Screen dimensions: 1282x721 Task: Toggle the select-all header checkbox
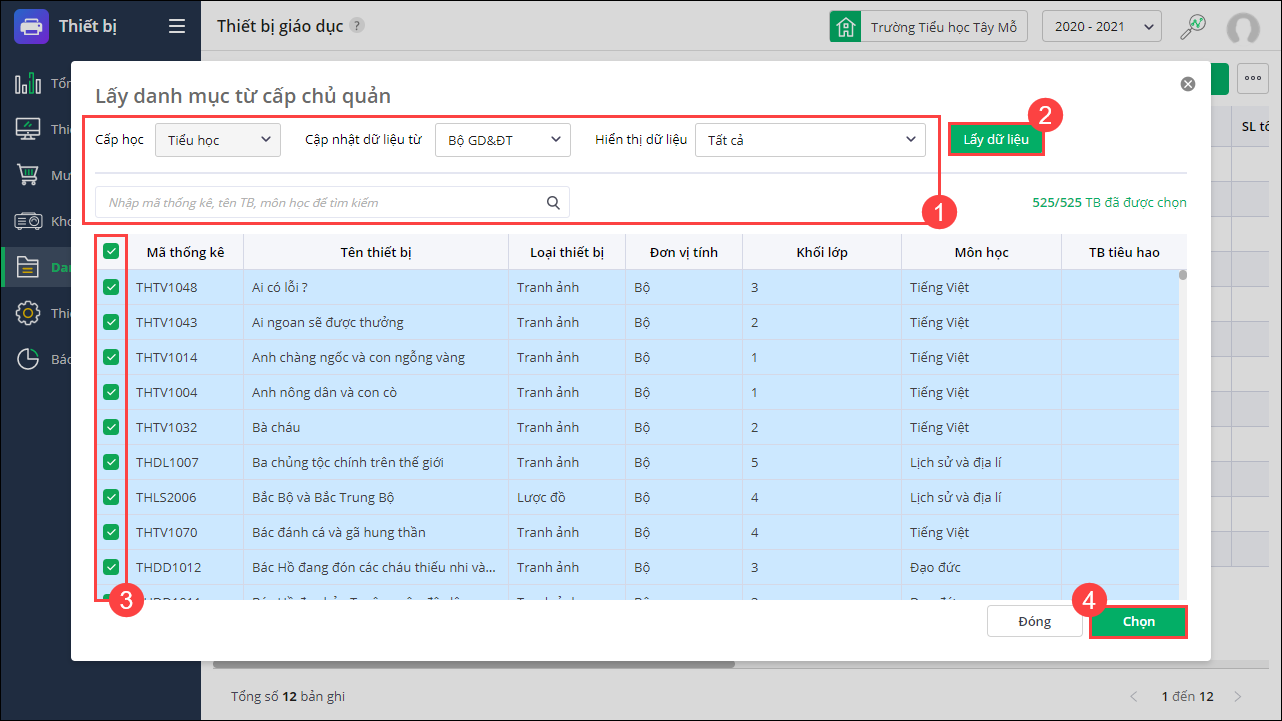(x=111, y=252)
